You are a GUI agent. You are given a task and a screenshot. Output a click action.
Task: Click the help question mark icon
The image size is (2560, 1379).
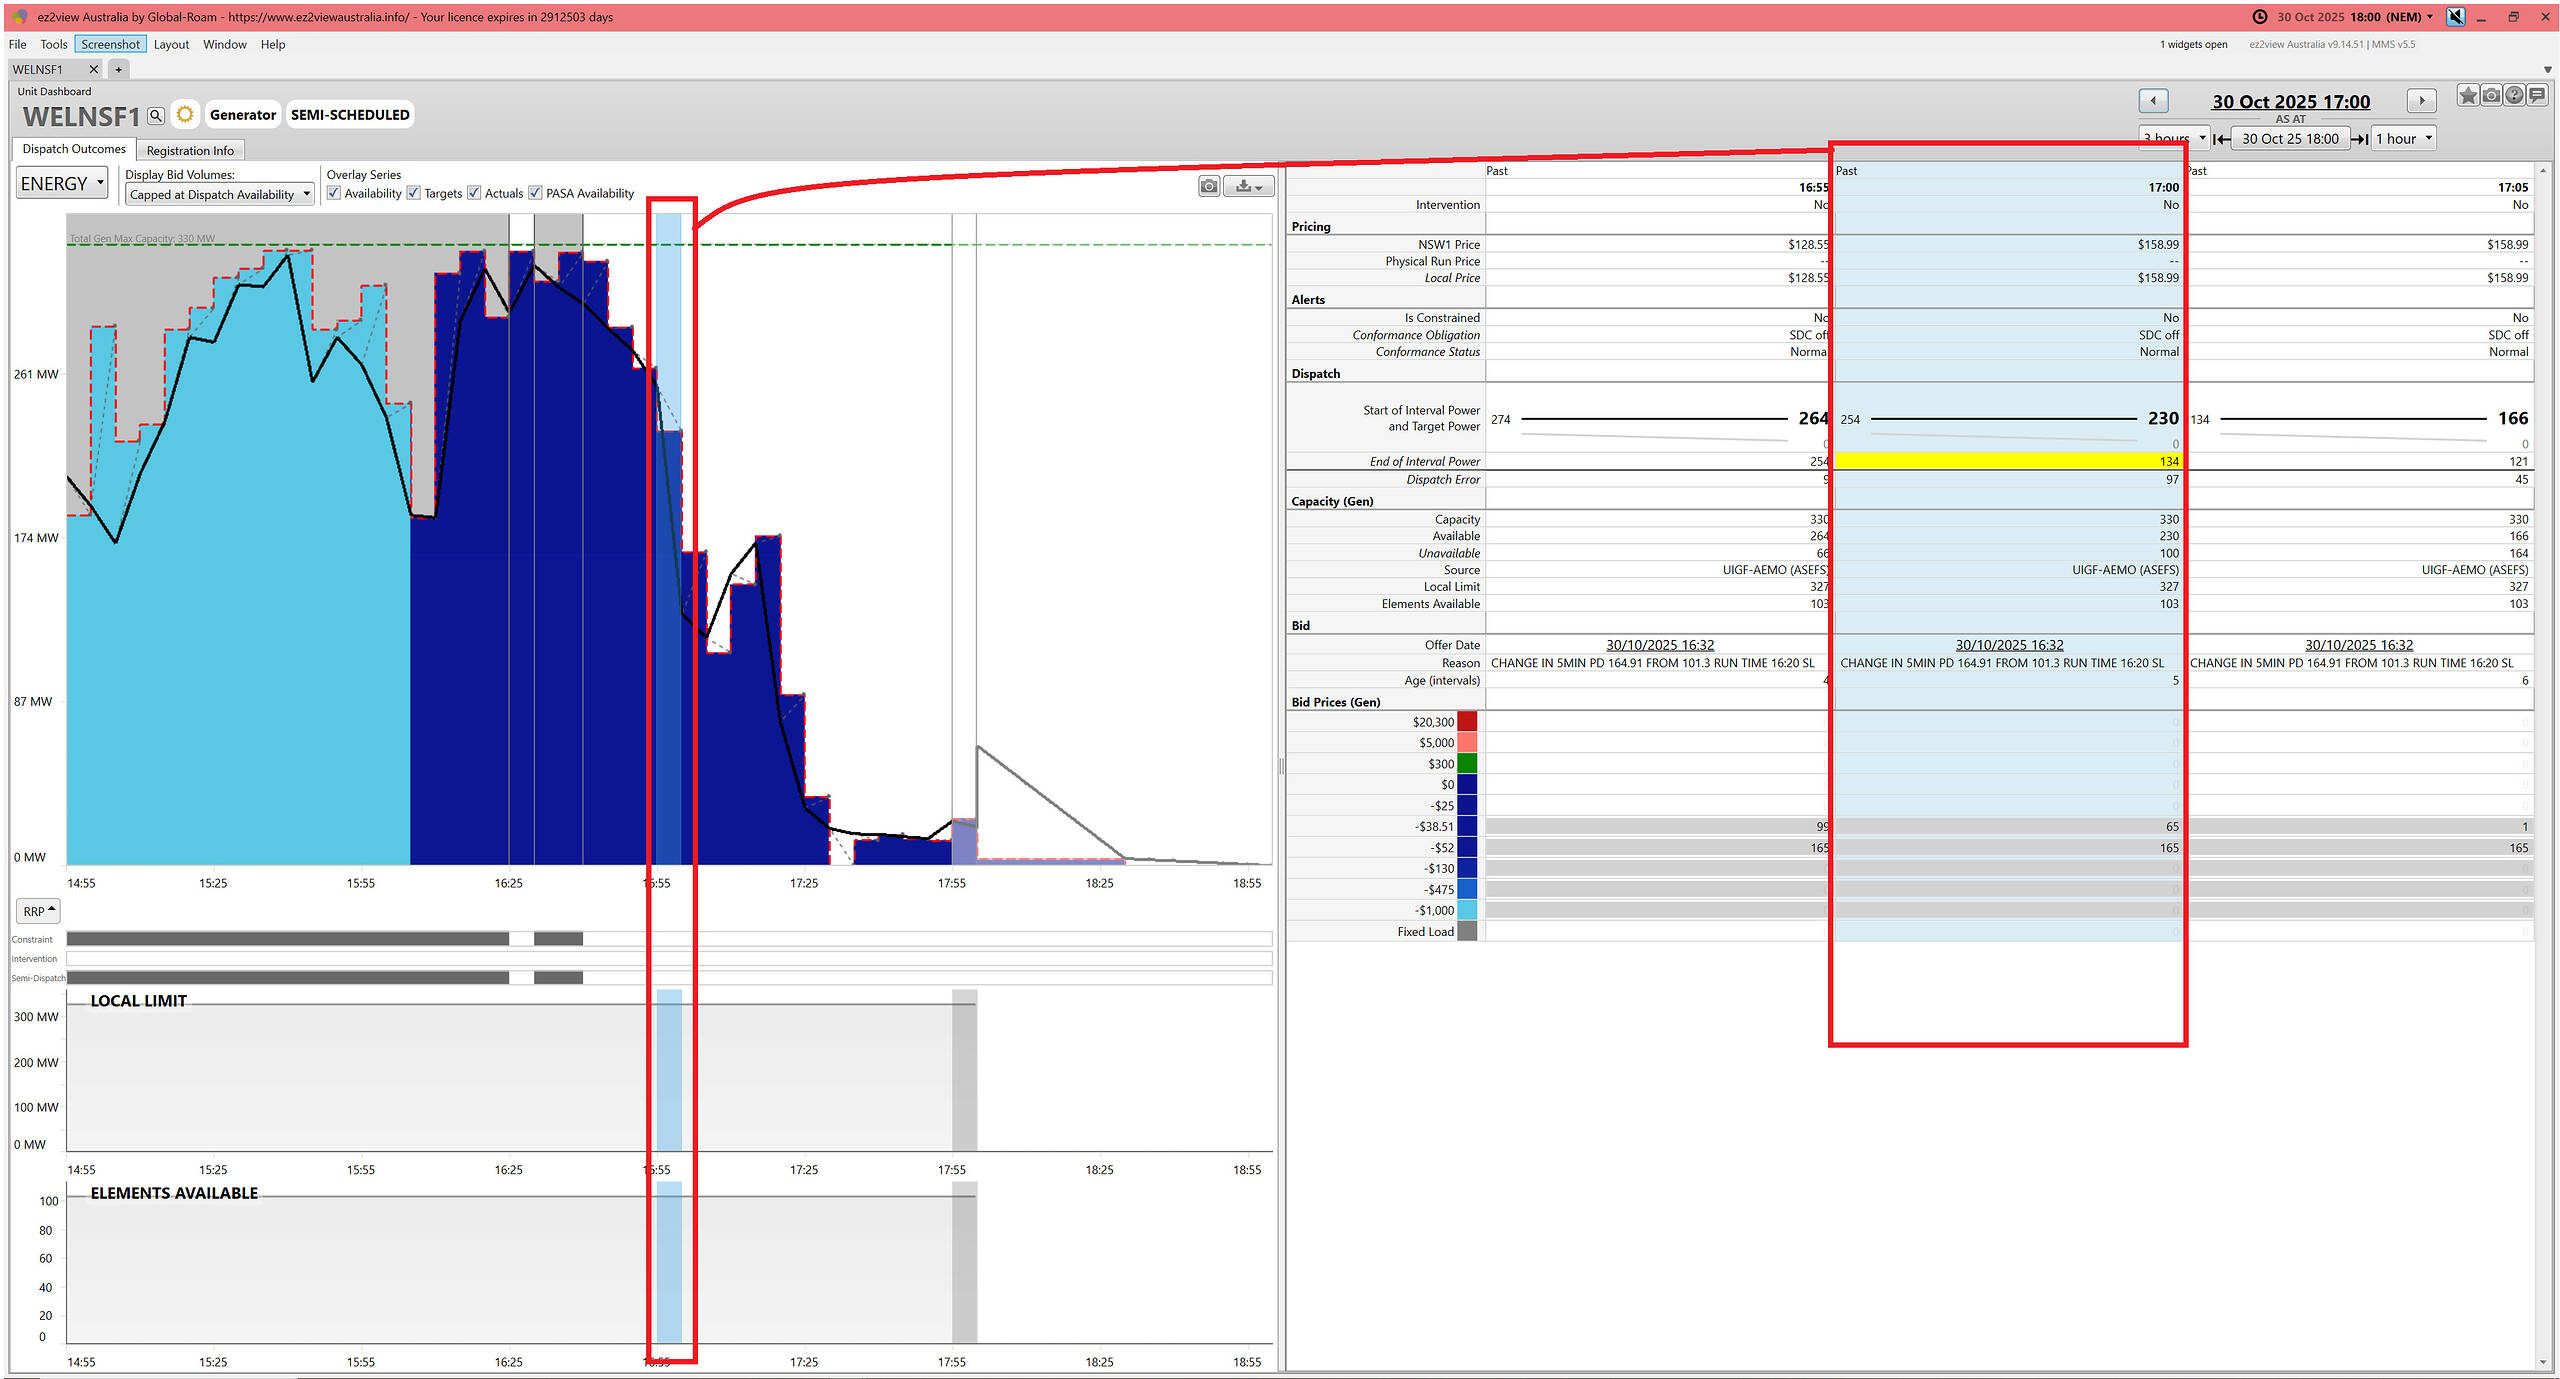(x=2514, y=96)
